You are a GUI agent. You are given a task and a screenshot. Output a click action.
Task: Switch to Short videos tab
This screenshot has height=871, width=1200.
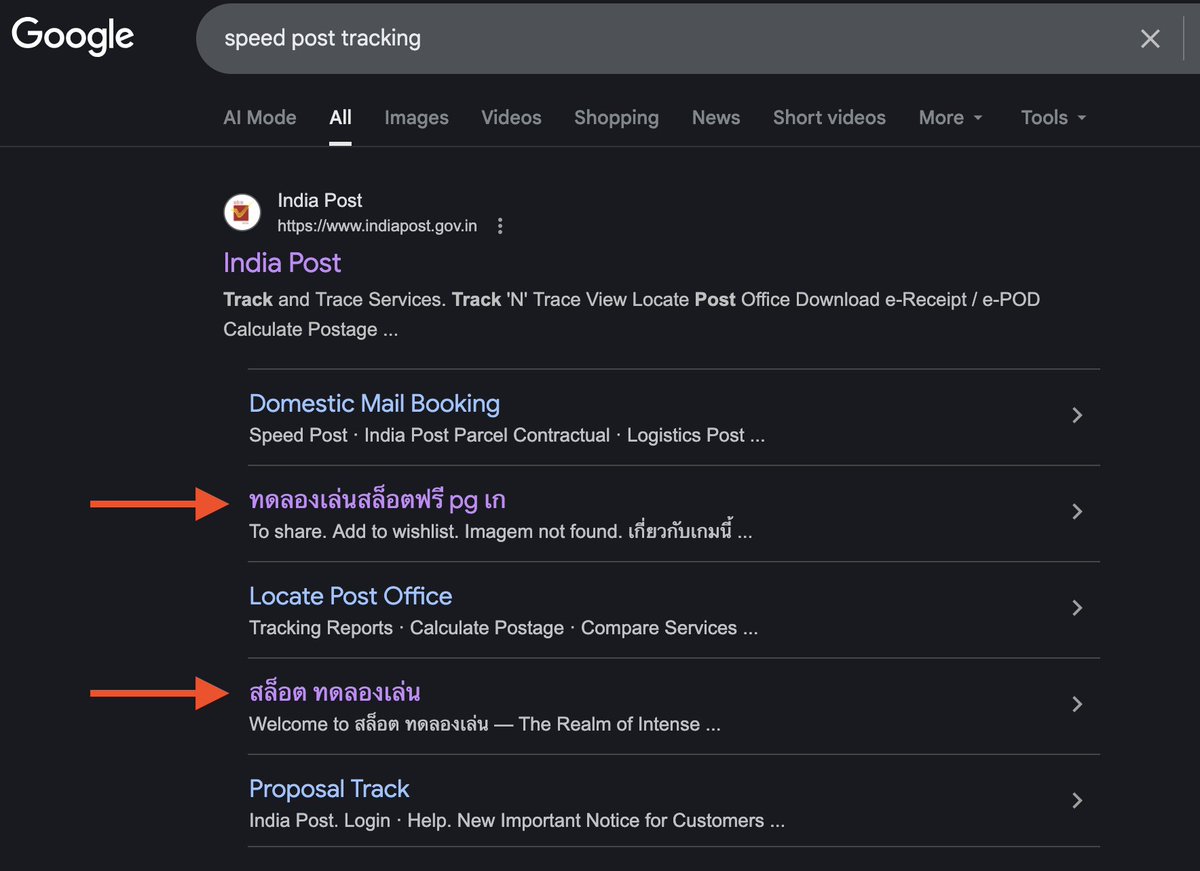[x=829, y=118]
